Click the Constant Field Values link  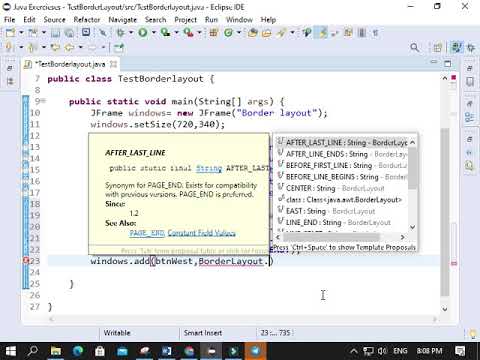[x=202, y=233]
